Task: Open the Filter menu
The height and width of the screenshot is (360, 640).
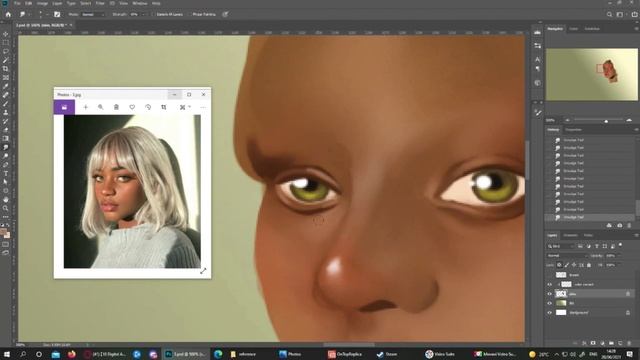Action: (100, 3)
